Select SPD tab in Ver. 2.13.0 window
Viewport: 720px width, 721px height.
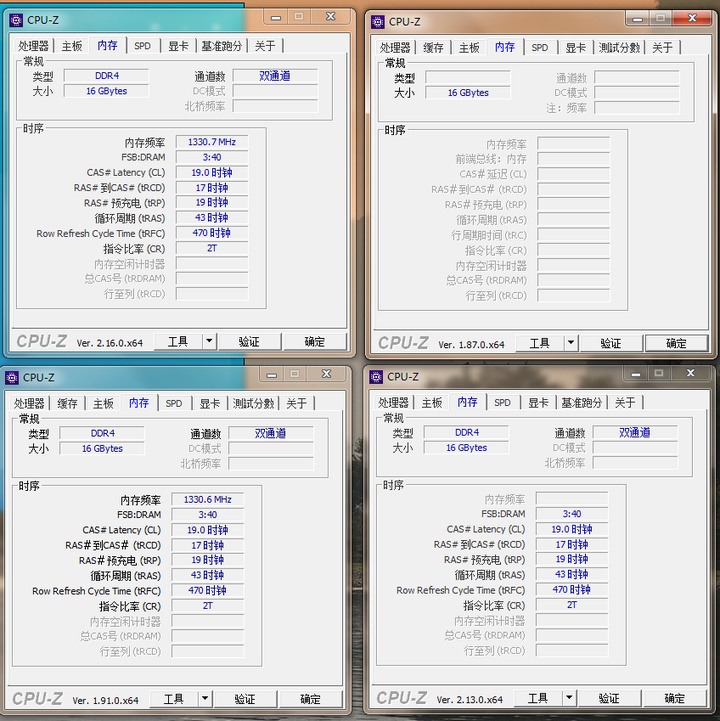503,403
